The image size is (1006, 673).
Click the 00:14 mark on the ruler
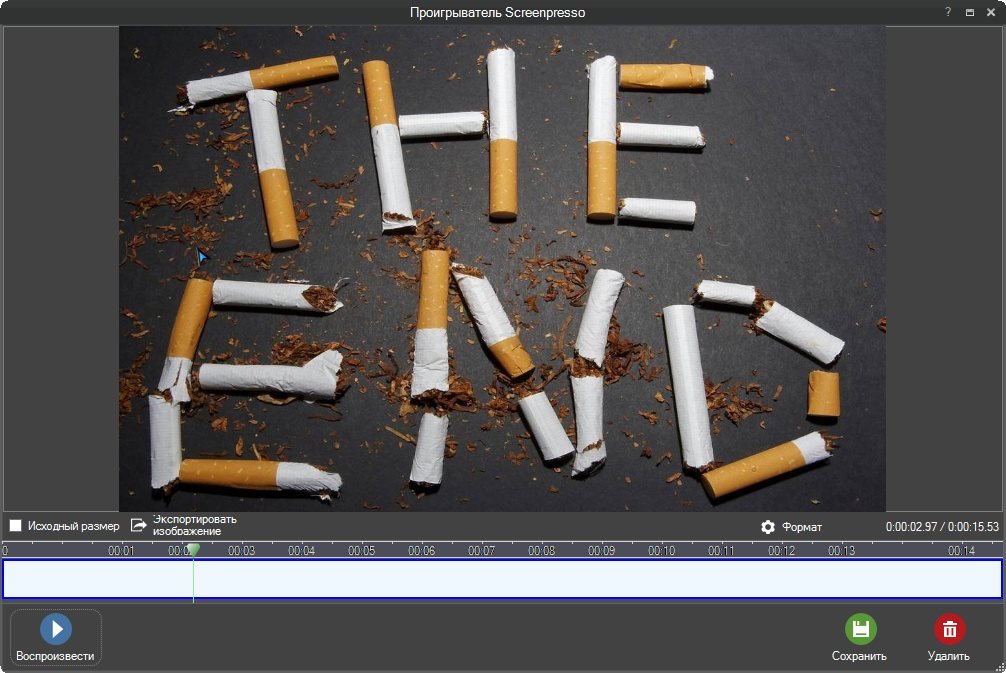coord(961,550)
